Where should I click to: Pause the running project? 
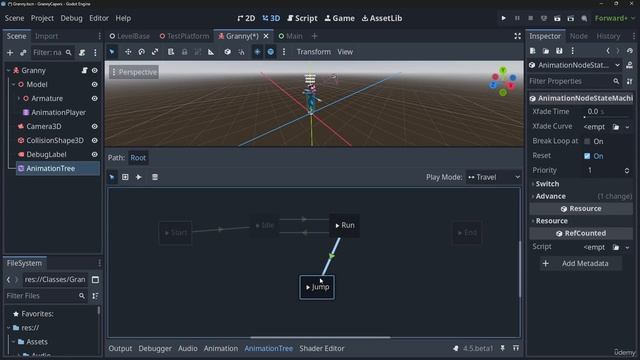coord(517,18)
